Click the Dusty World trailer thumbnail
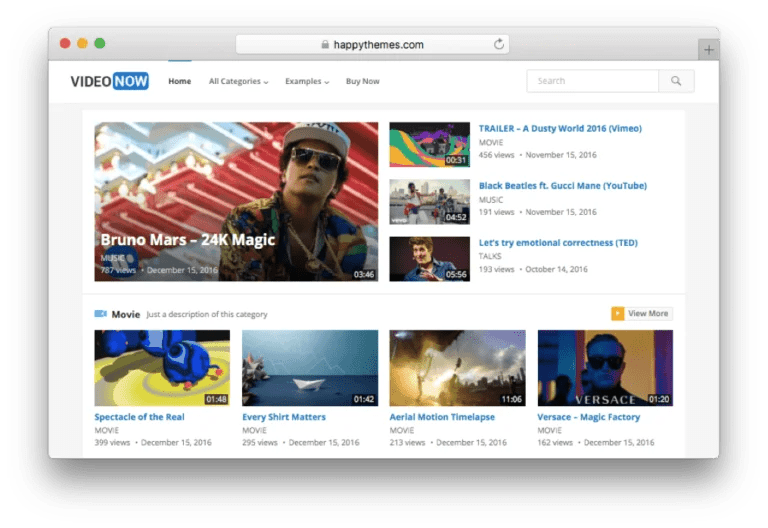The height and width of the screenshot is (528, 768). click(430, 144)
